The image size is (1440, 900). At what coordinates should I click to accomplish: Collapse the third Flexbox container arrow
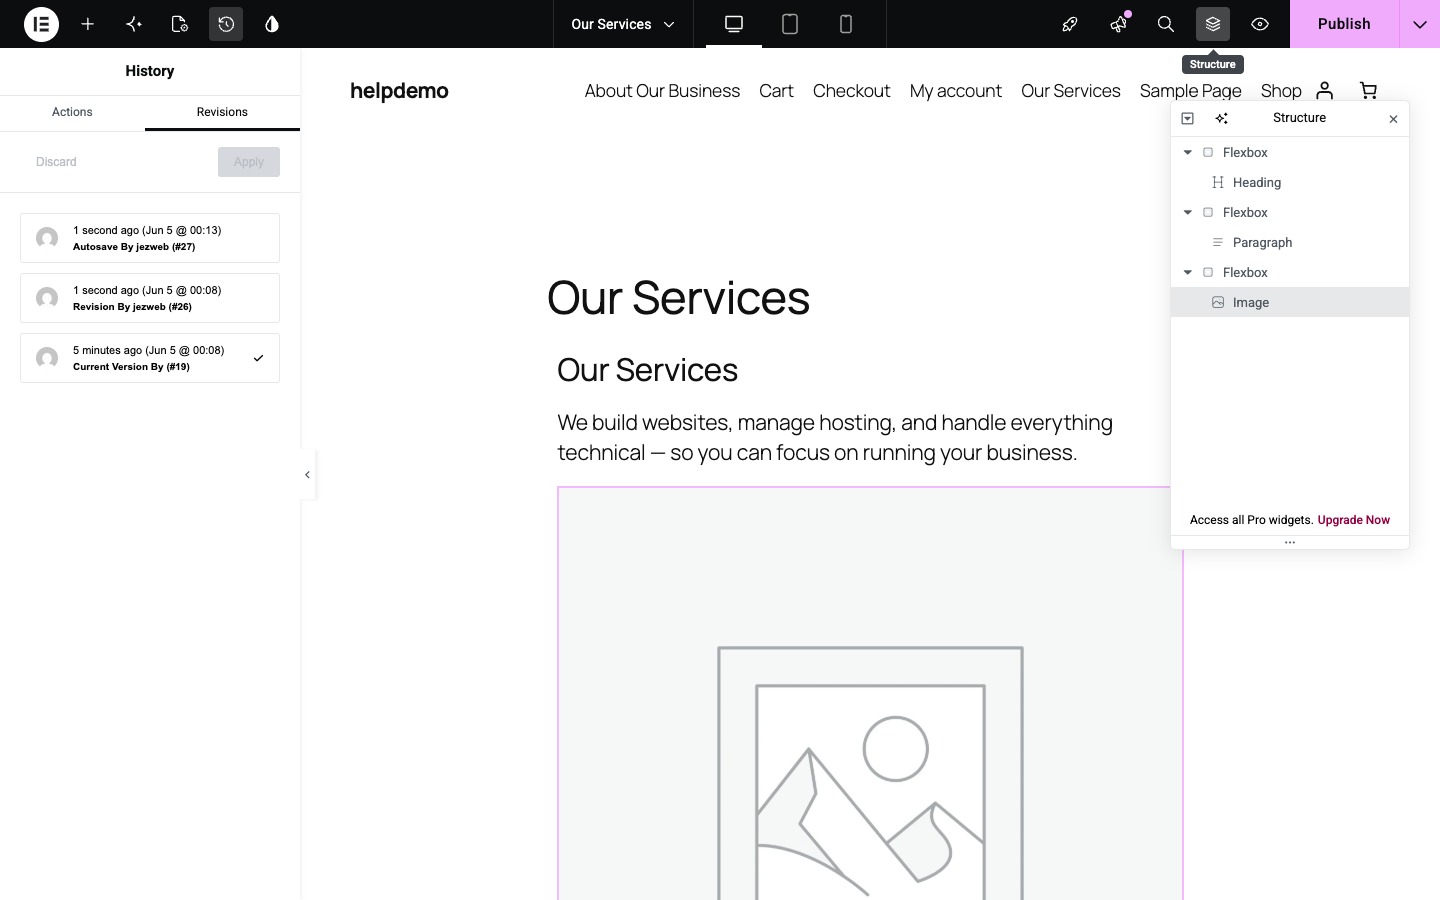pyautogui.click(x=1188, y=272)
